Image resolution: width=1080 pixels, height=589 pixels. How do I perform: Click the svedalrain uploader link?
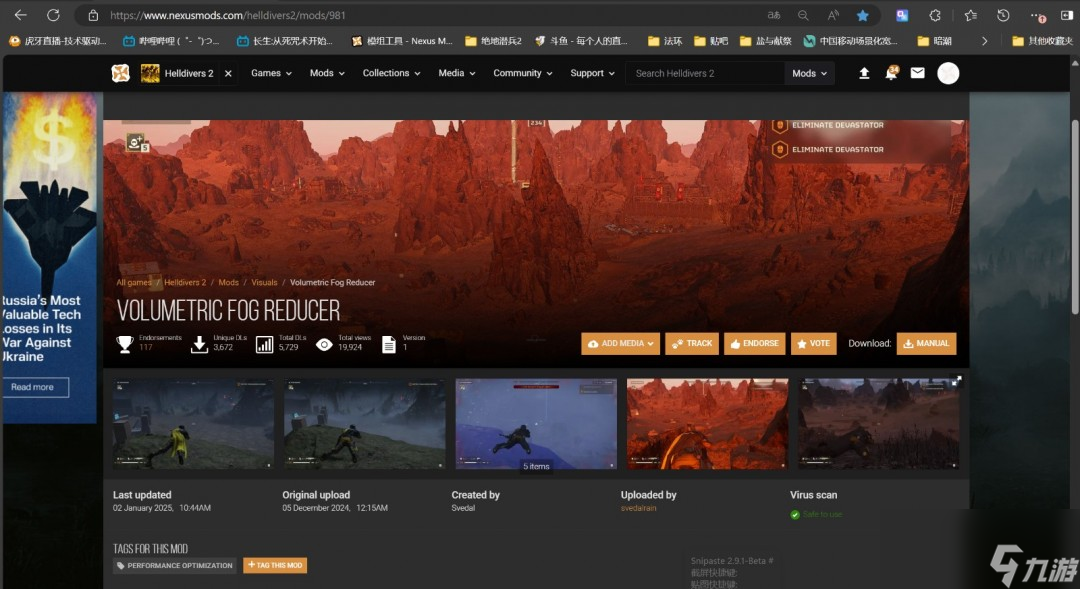[x=638, y=508]
